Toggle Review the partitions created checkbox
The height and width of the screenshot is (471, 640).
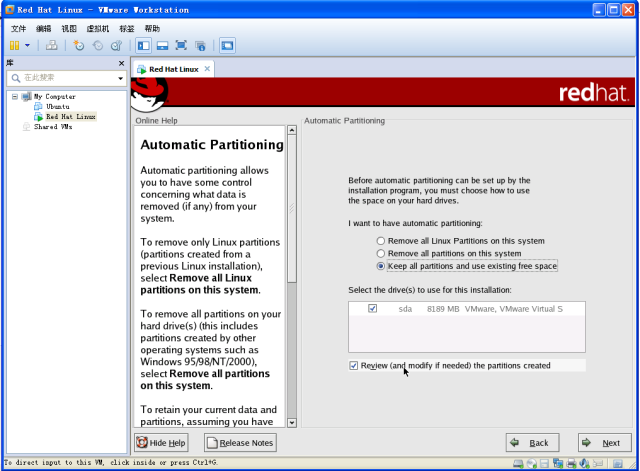tap(353, 366)
